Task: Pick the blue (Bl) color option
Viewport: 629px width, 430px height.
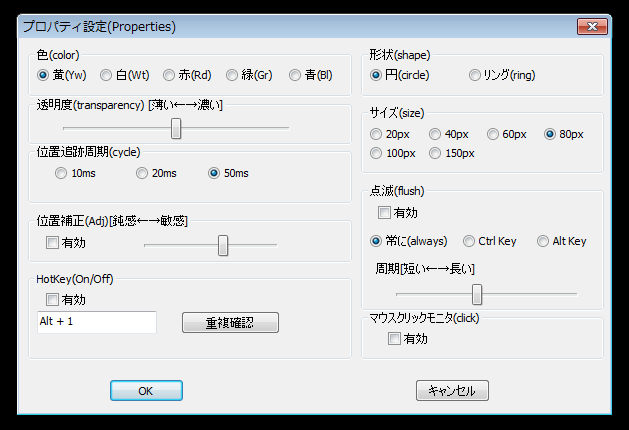Action: click(295, 75)
